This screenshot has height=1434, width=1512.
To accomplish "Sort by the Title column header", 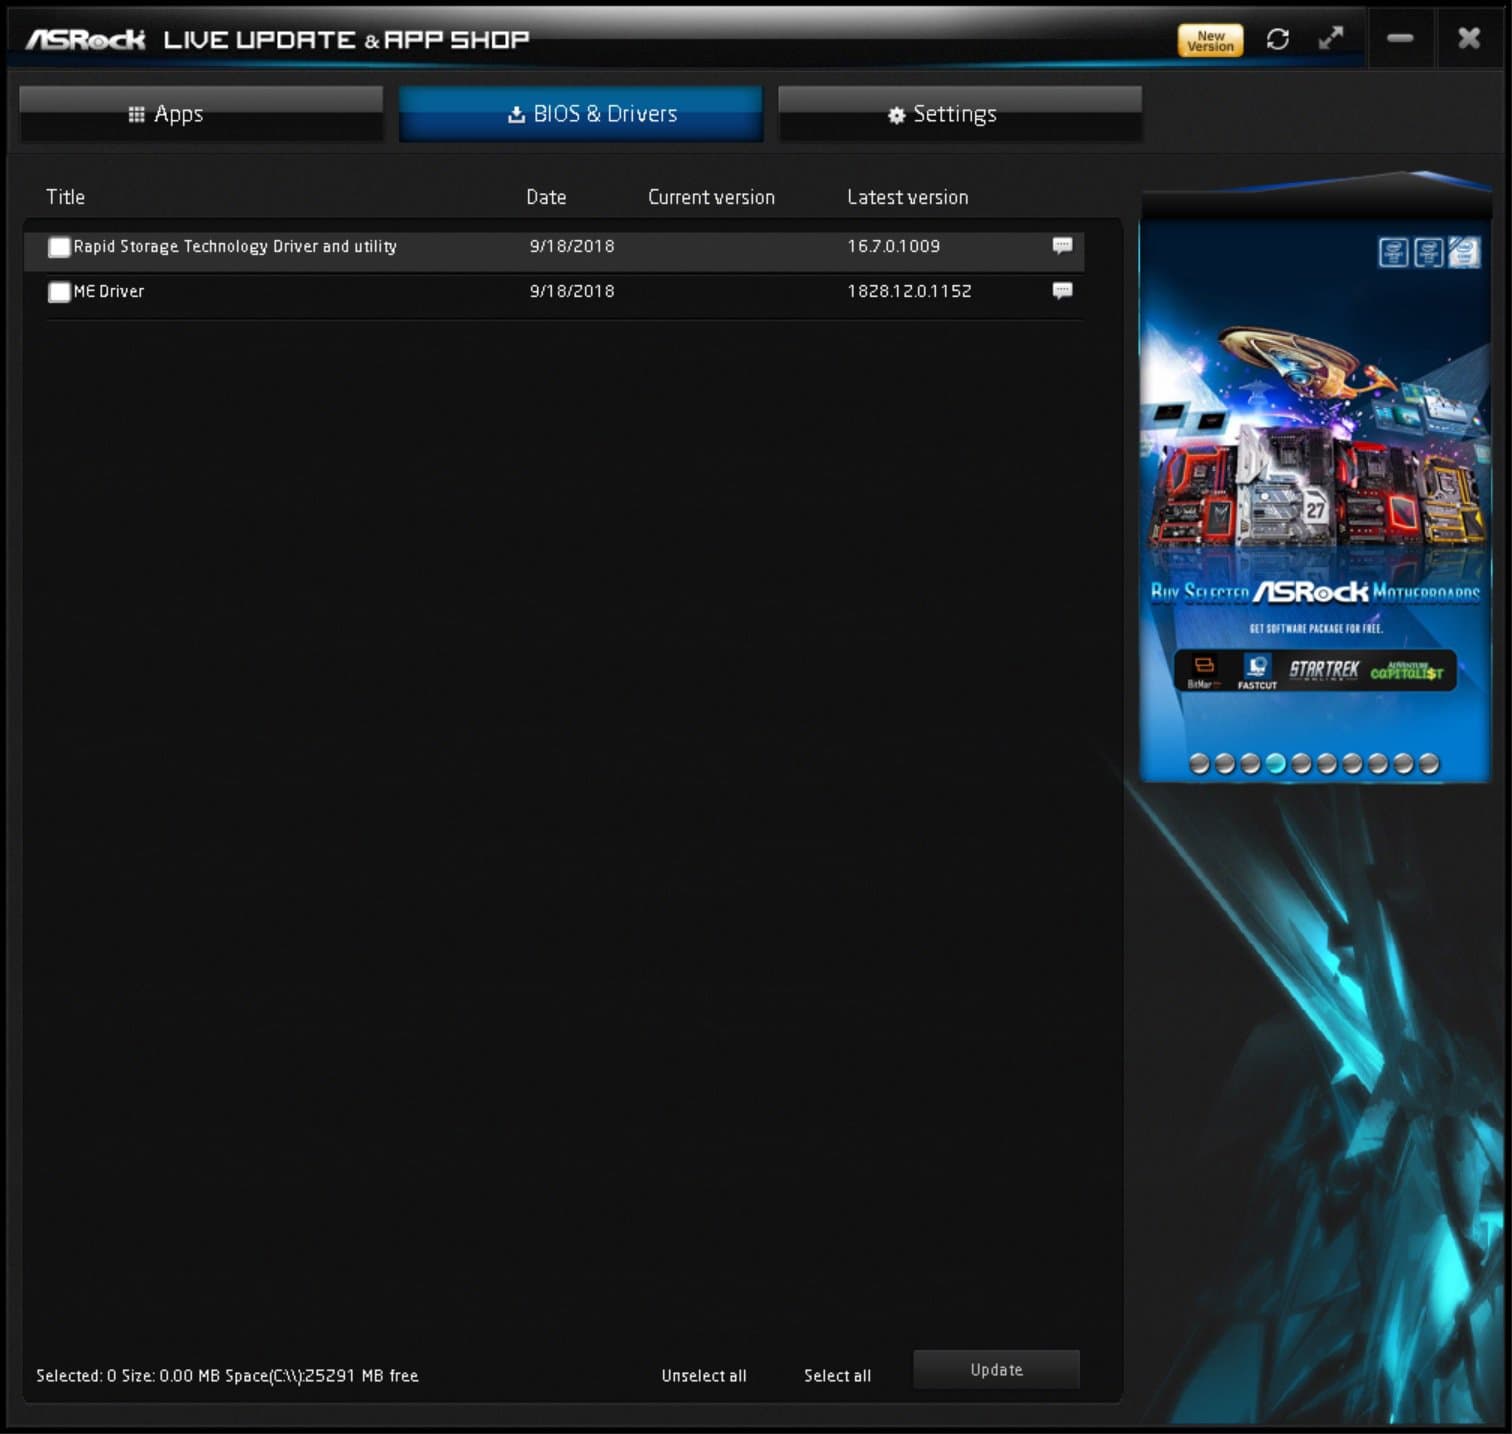I will [66, 197].
